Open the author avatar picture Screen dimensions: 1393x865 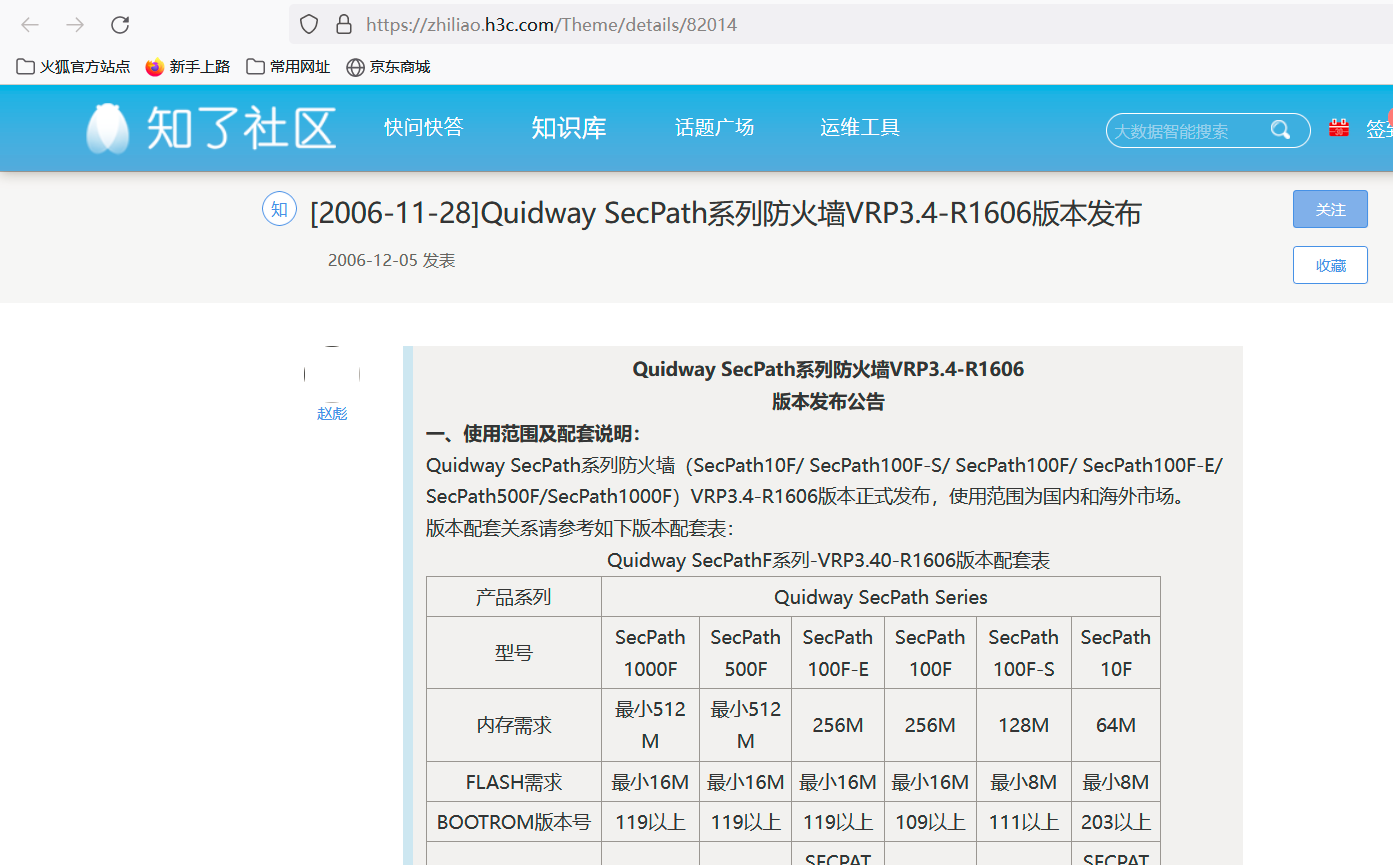coord(332,374)
